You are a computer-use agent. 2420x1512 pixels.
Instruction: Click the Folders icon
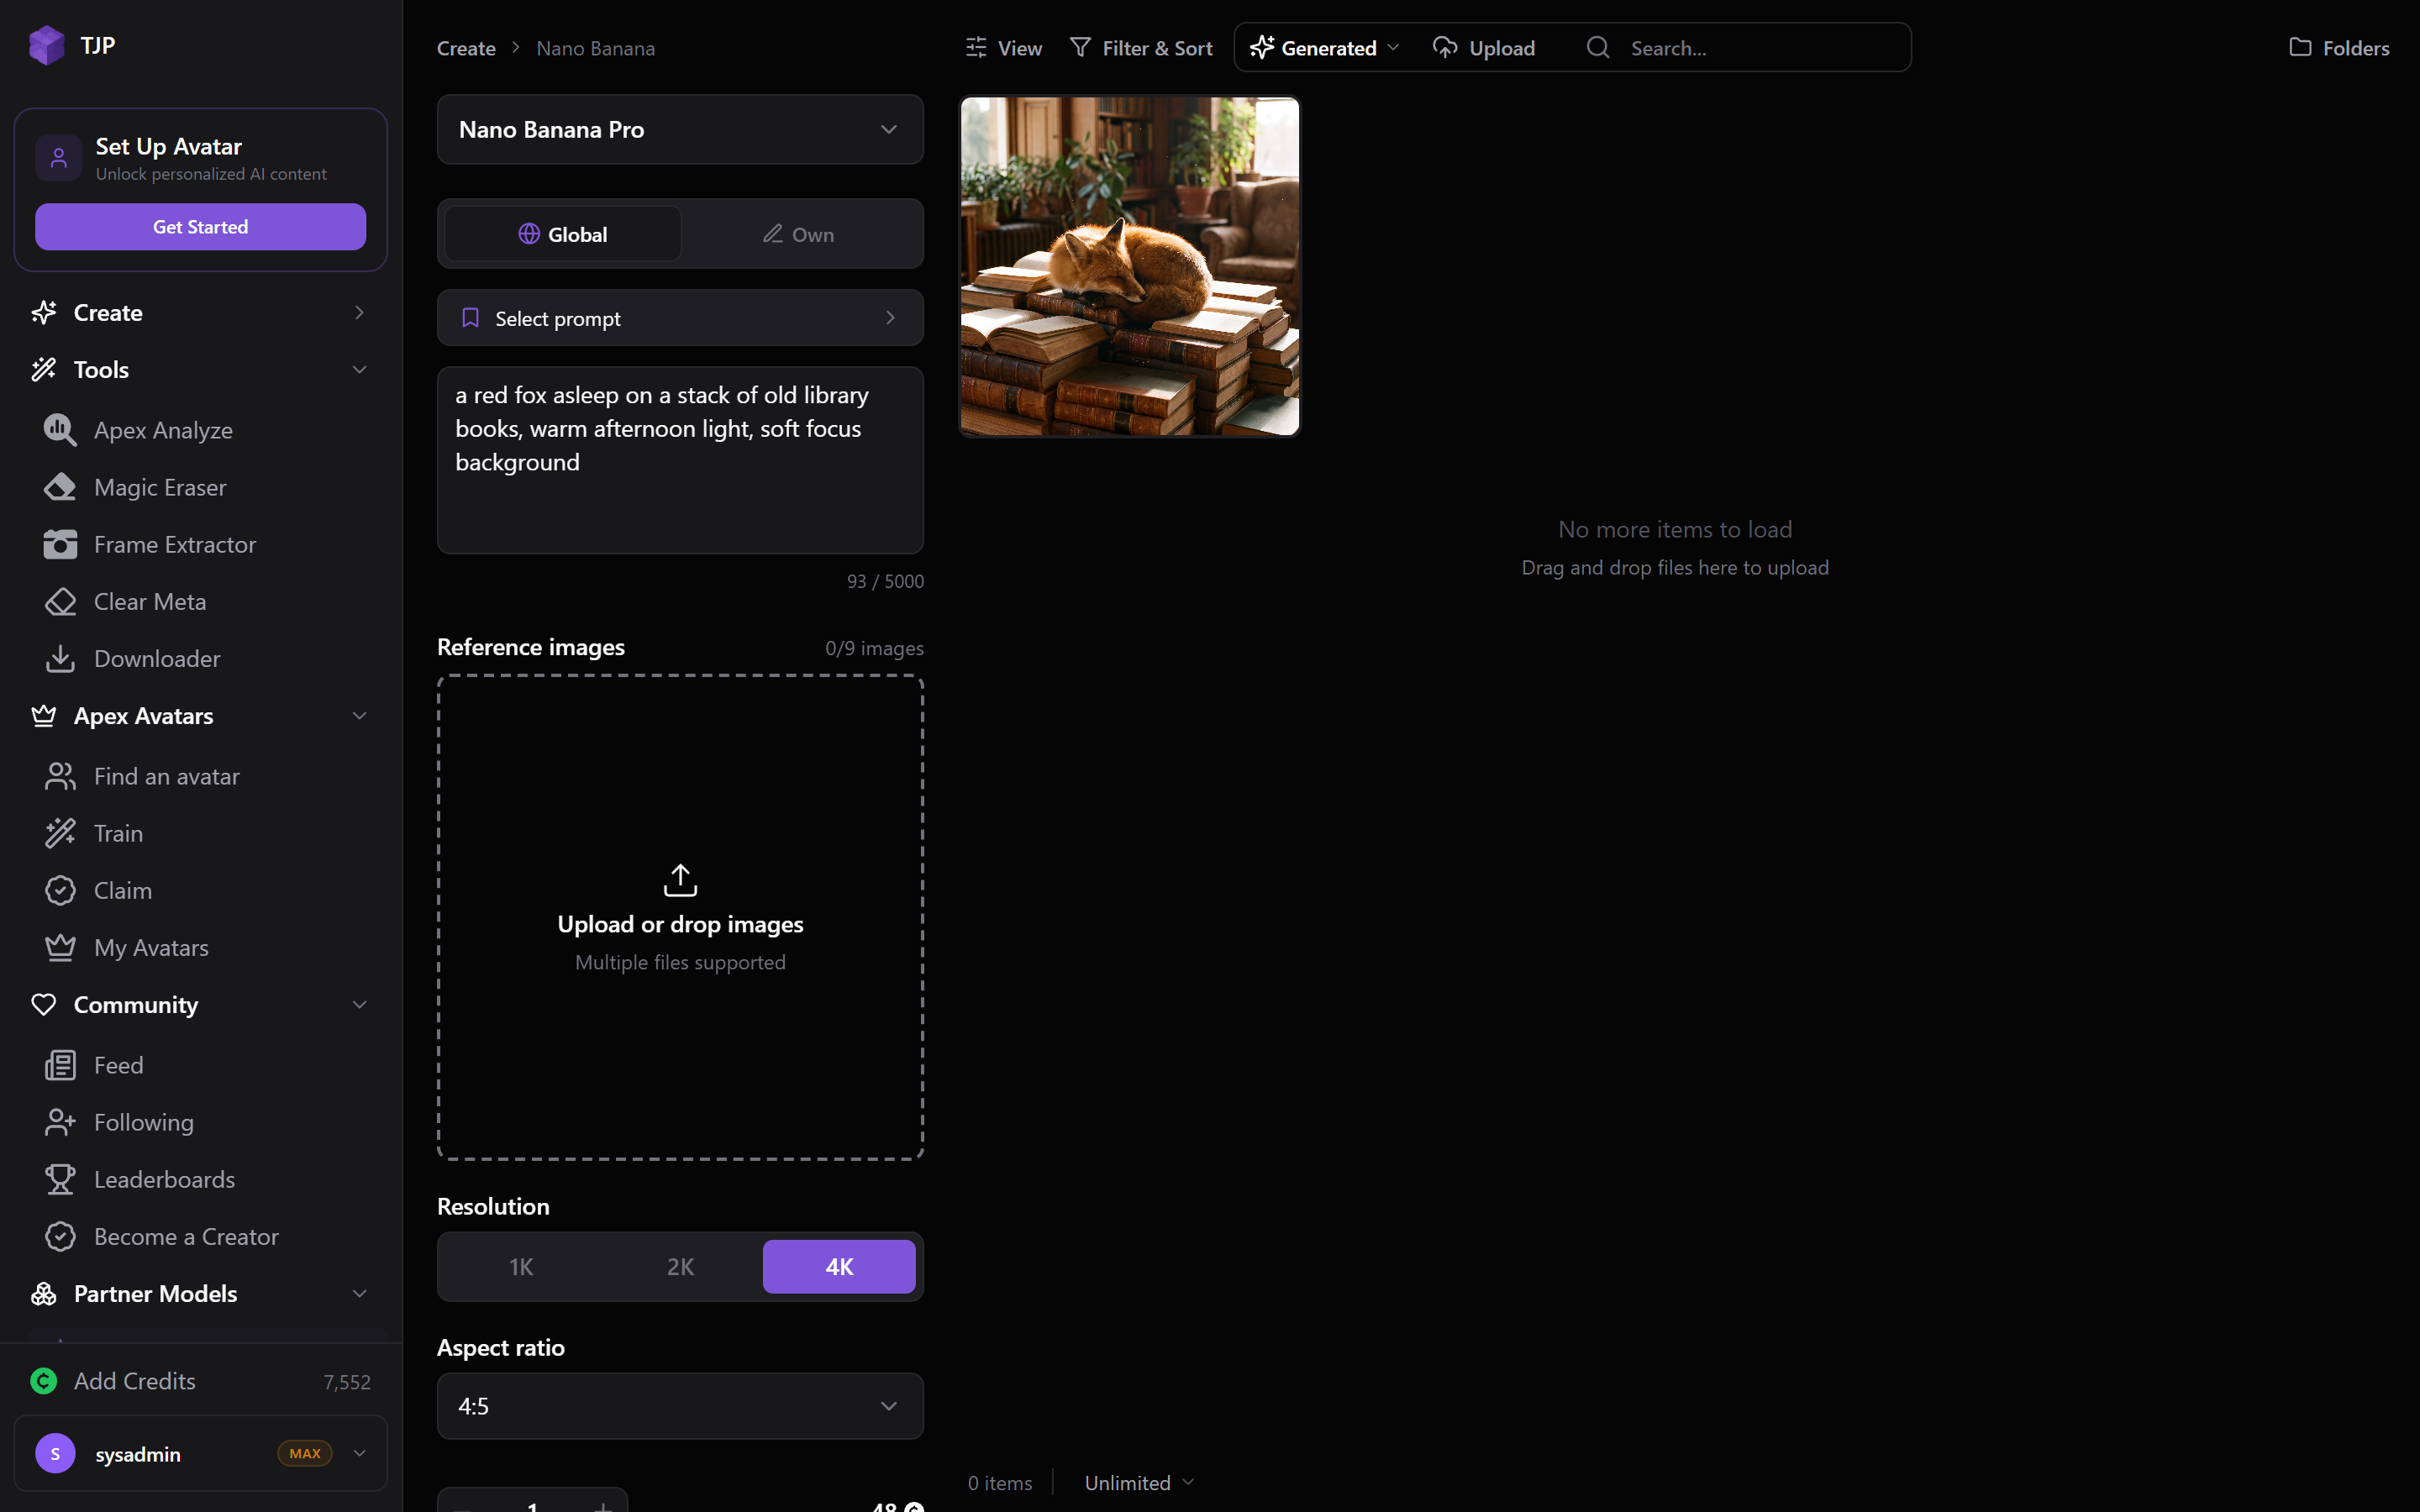(2300, 47)
